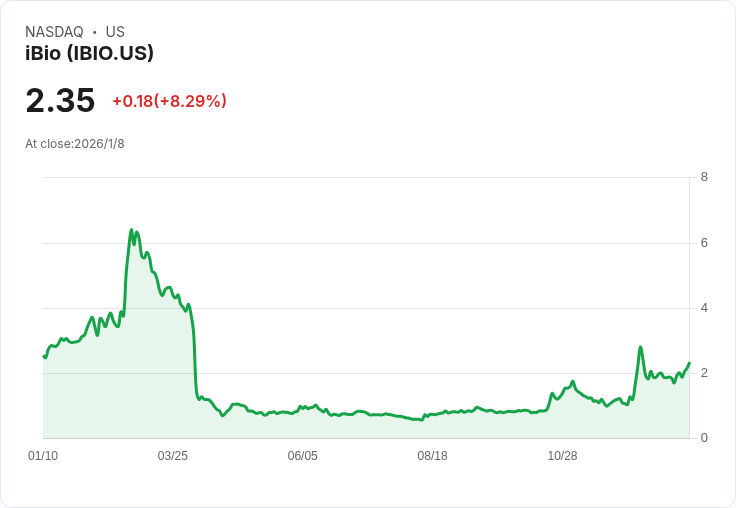Screen dimensions: 736x508
Task: Click the current price 2.35
Action: 60,101
